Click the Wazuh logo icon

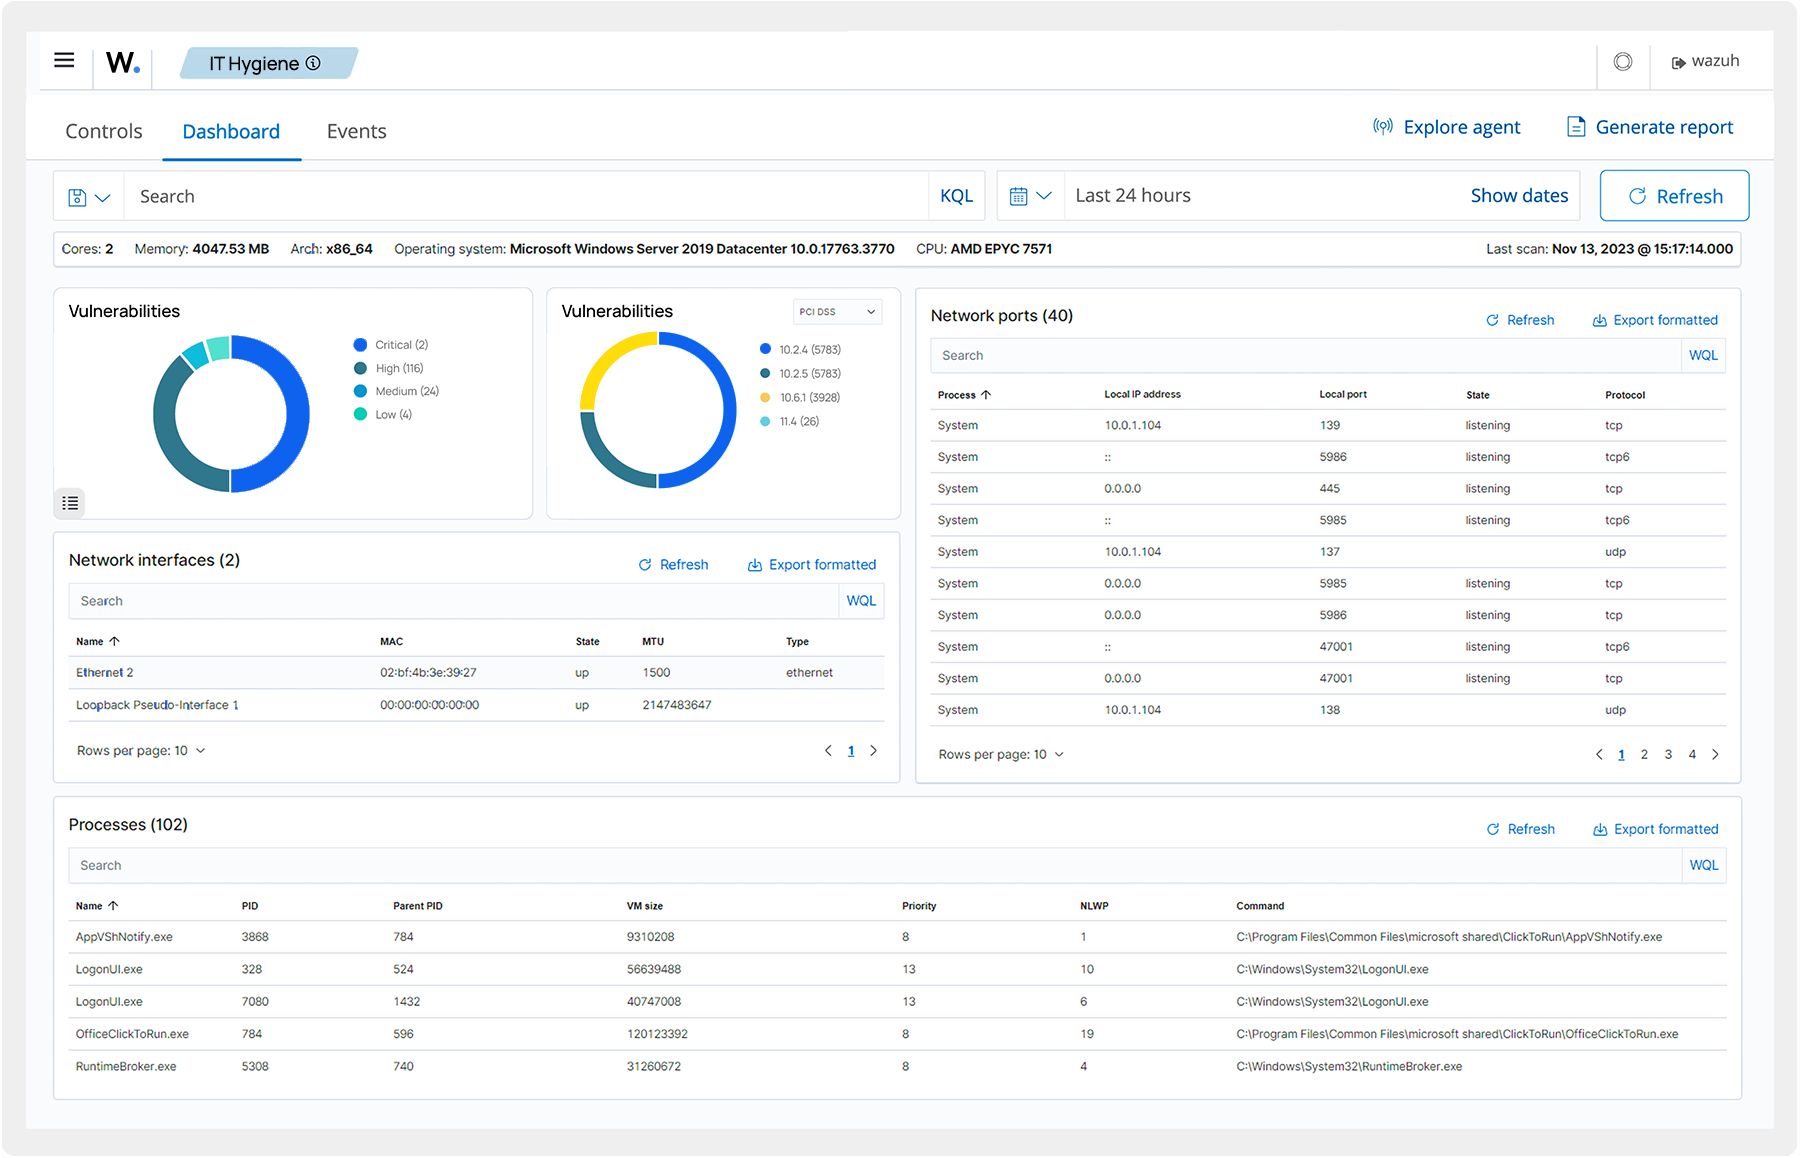click(x=123, y=63)
